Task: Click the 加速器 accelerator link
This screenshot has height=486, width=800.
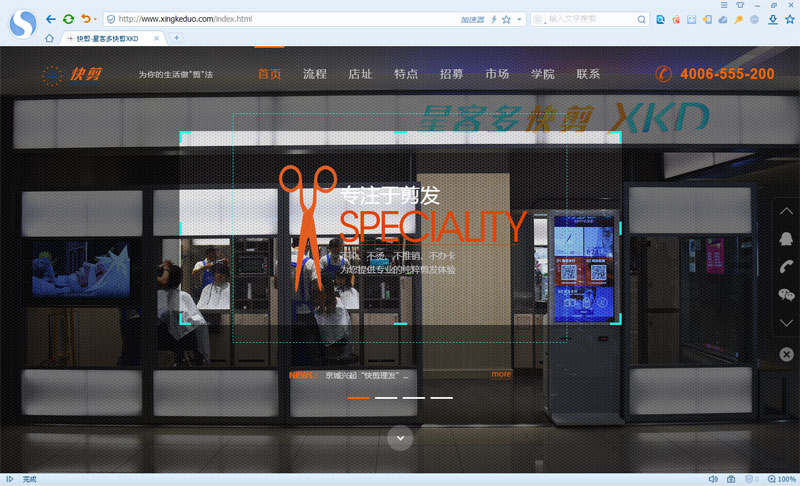Action: click(472, 19)
